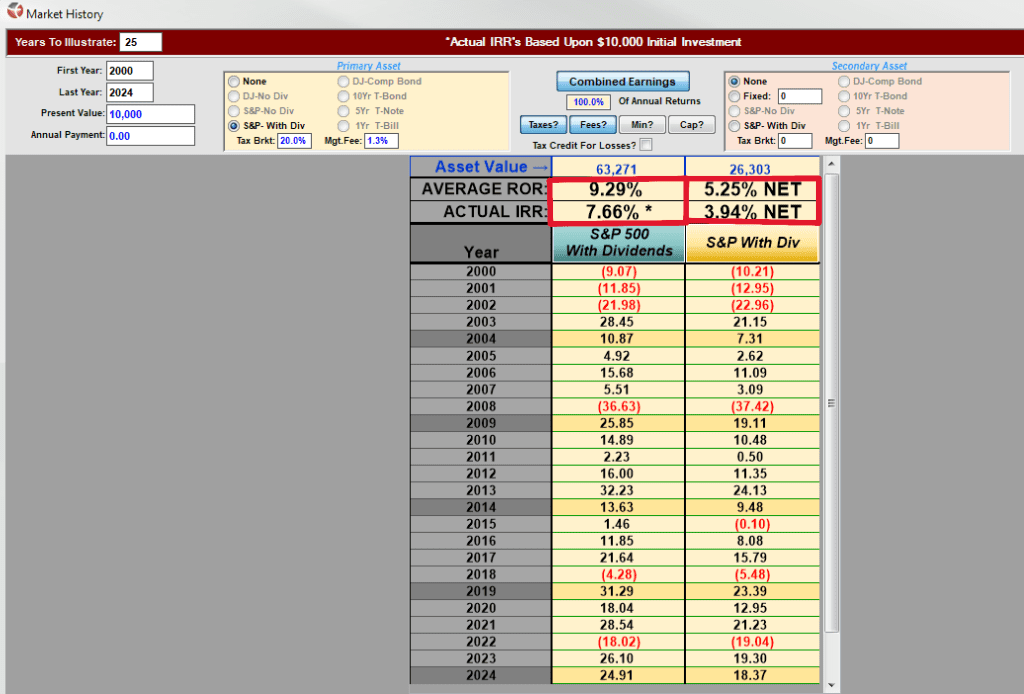1024x694 pixels.
Task: Pick DJ-Comp Bond under Secondary Asset
Action: pos(844,82)
